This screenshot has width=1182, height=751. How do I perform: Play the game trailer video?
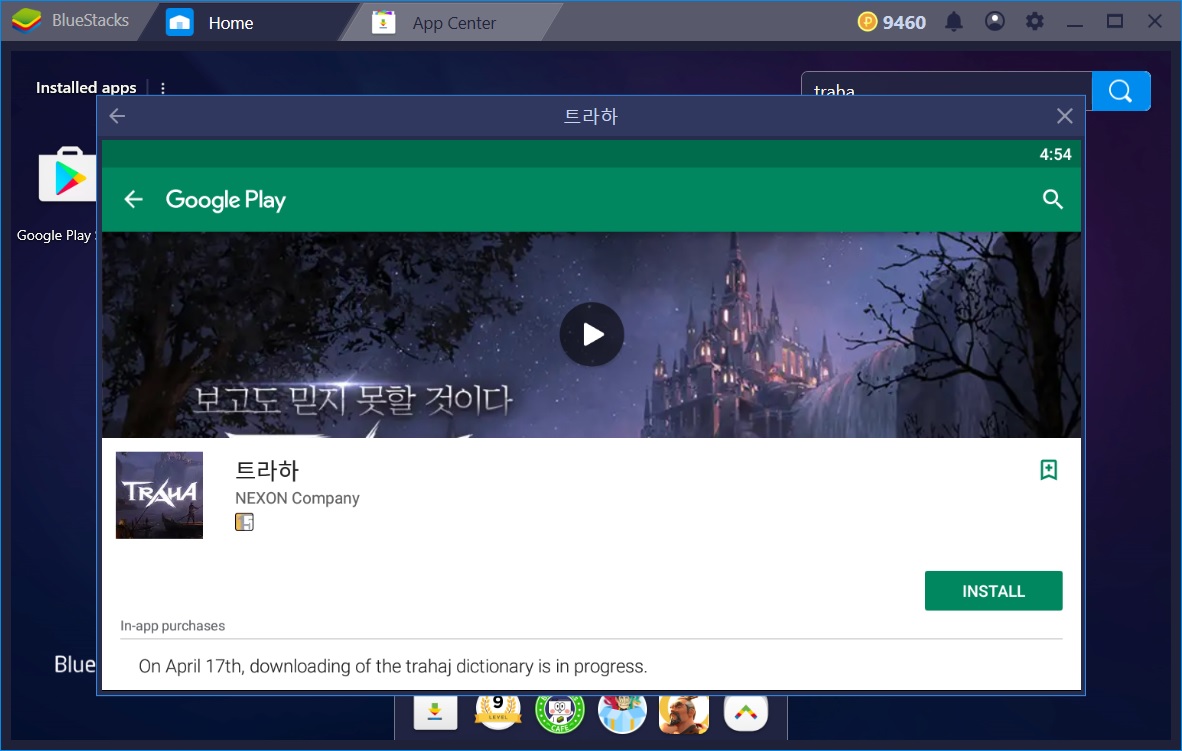pos(592,334)
